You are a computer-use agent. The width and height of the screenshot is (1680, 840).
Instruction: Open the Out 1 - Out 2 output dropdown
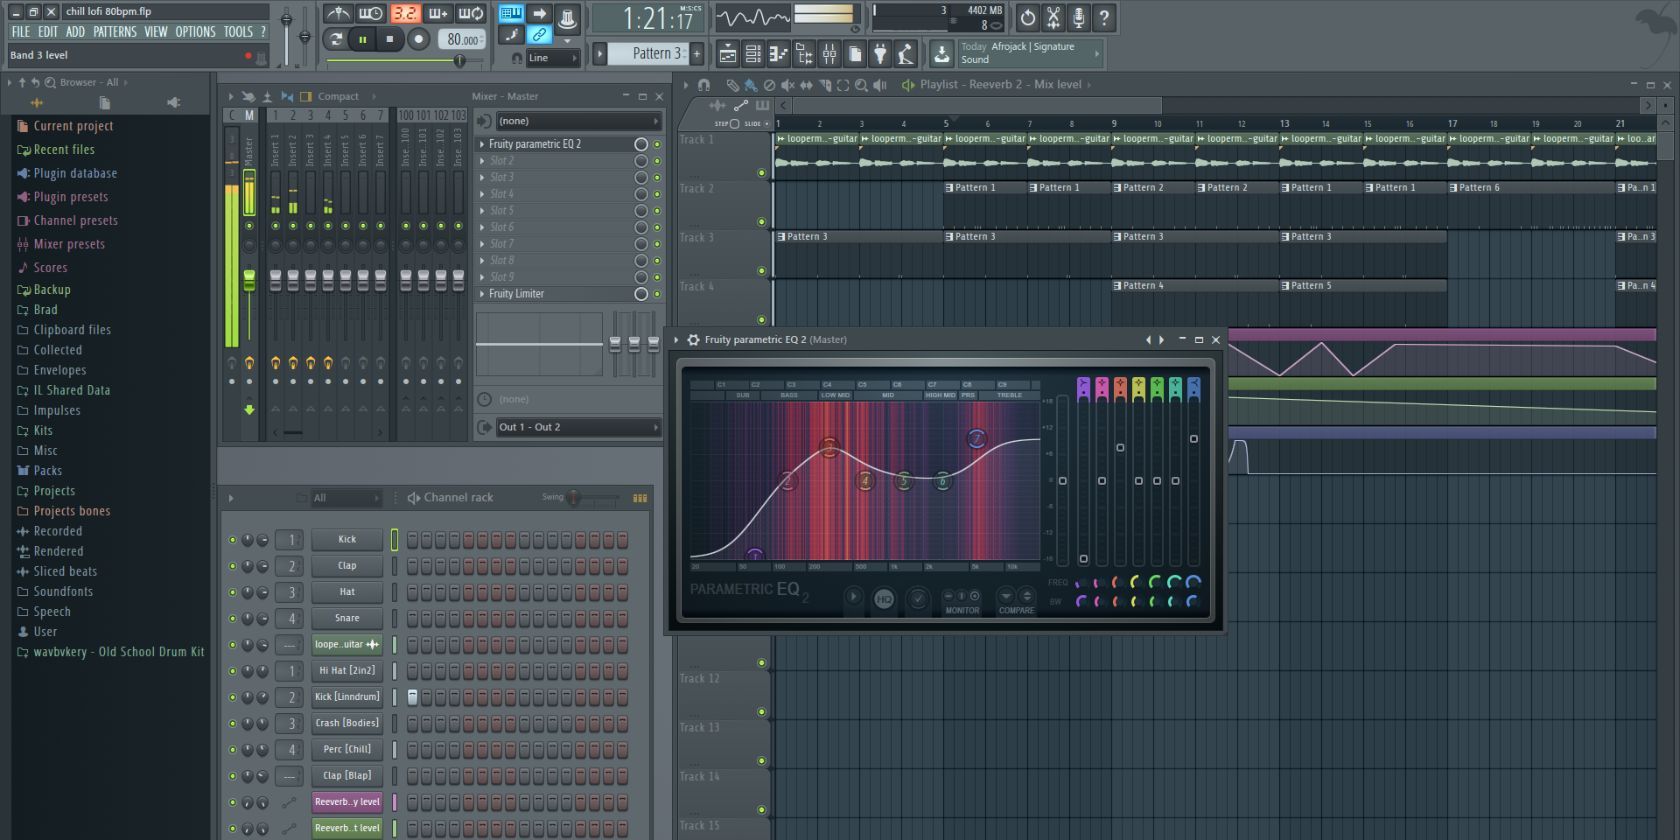[x=578, y=427]
